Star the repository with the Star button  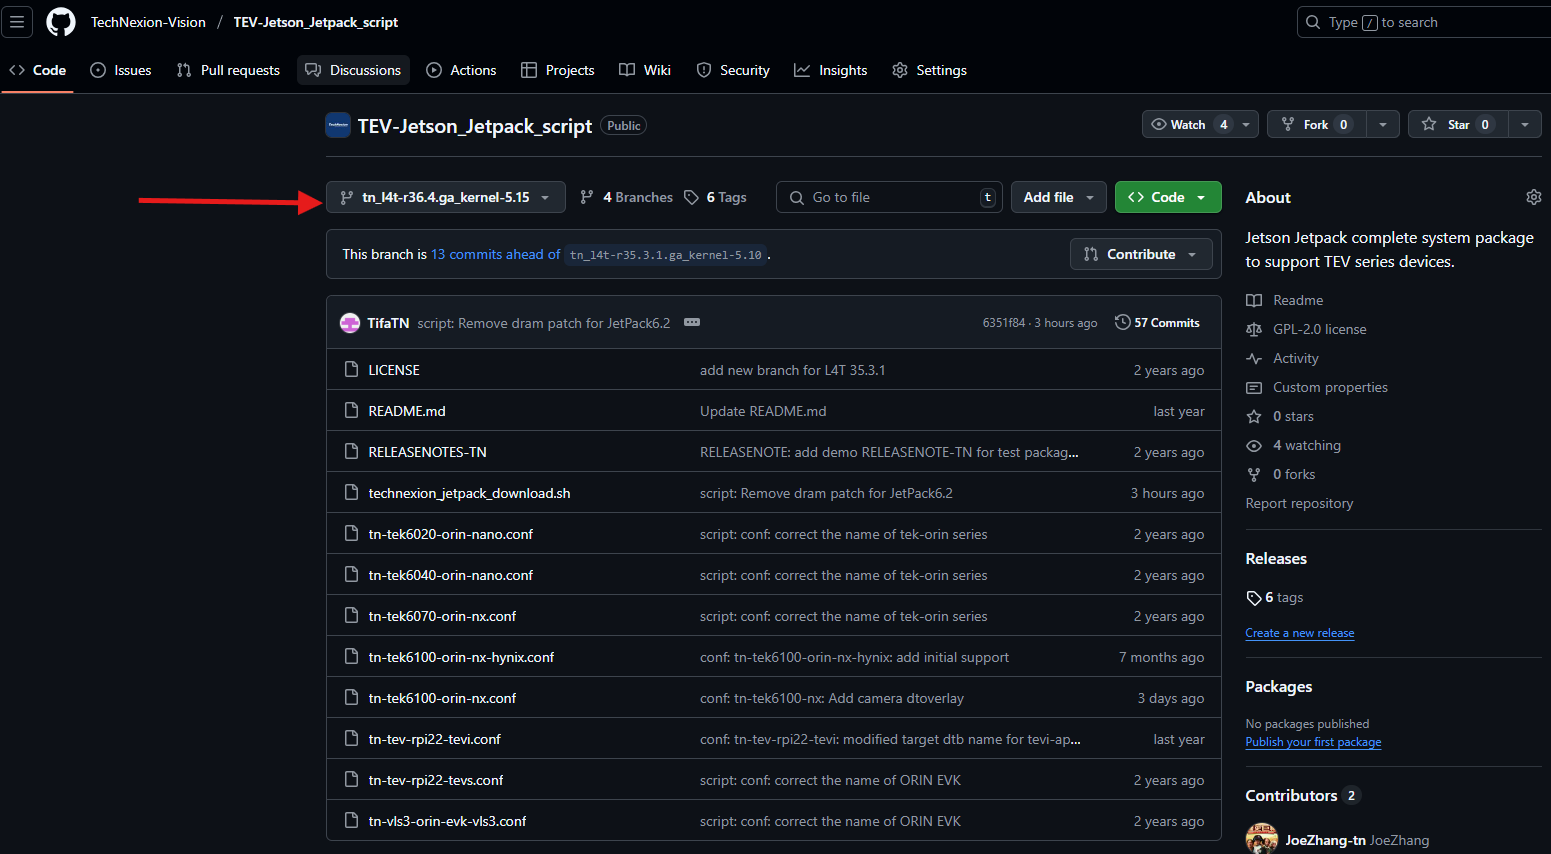pos(1458,124)
